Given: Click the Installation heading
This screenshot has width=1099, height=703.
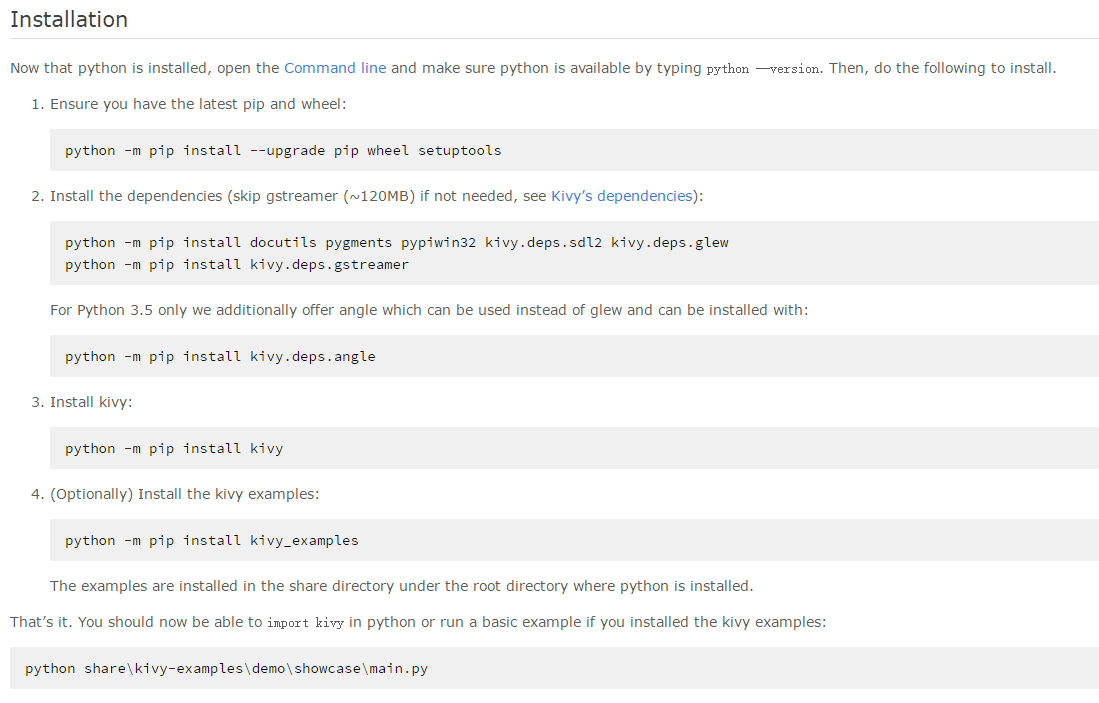Looking at the screenshot, I should 69,20.
